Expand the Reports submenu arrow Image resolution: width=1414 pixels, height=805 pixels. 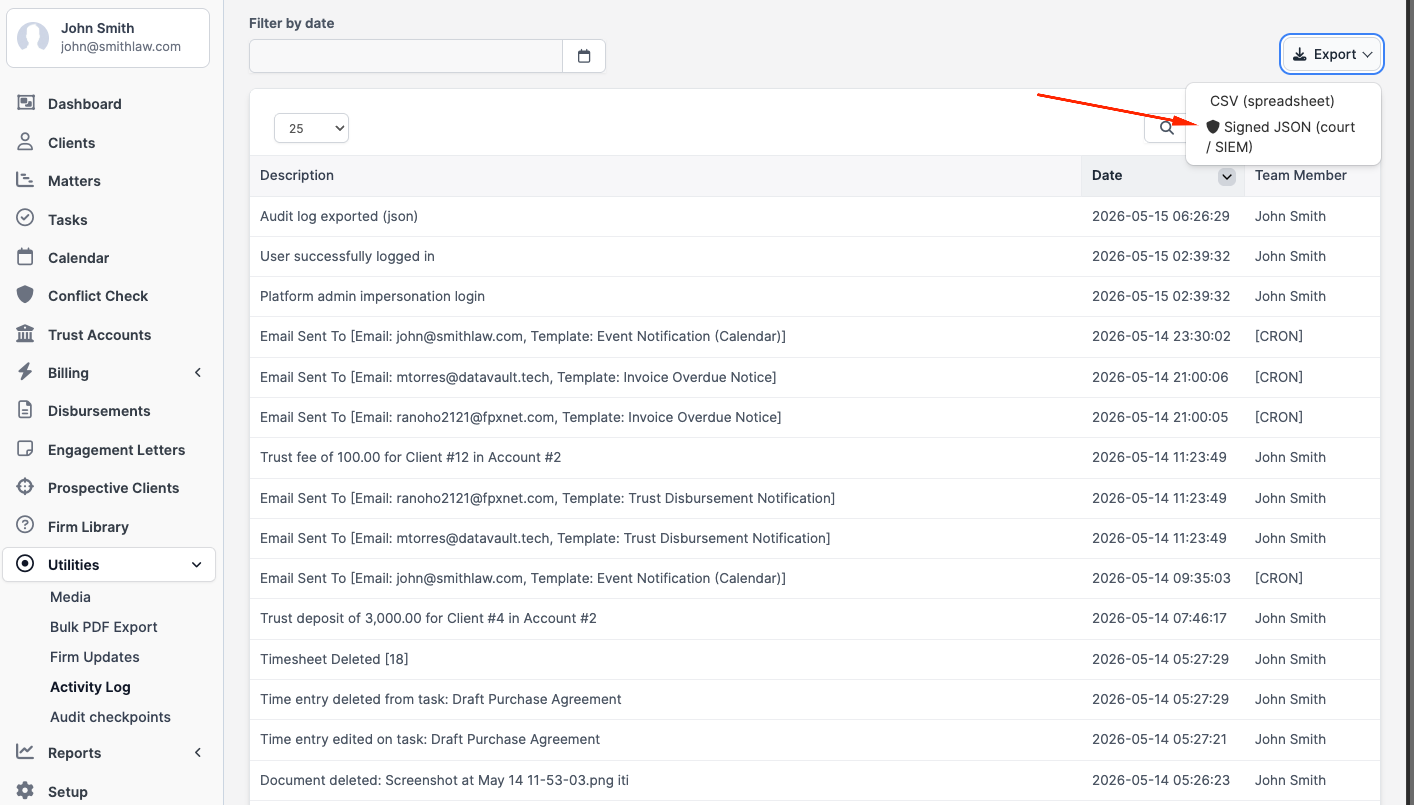pos(198,752)
